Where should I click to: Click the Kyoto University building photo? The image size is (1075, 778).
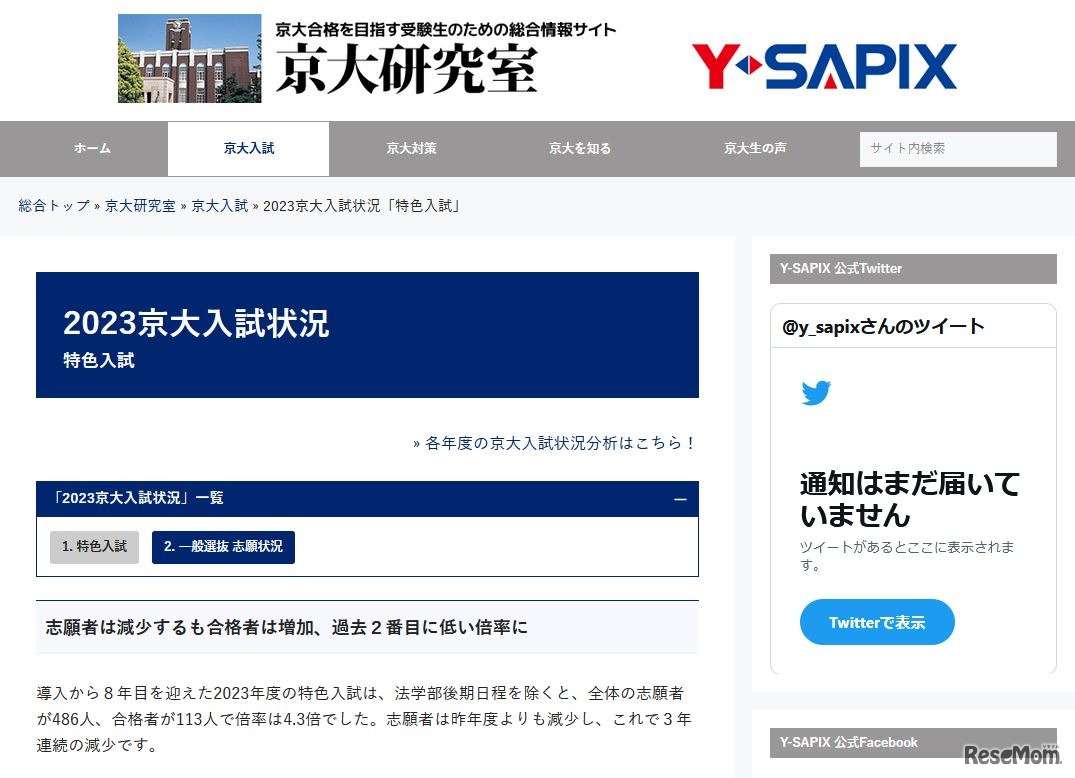click(189, 58)
